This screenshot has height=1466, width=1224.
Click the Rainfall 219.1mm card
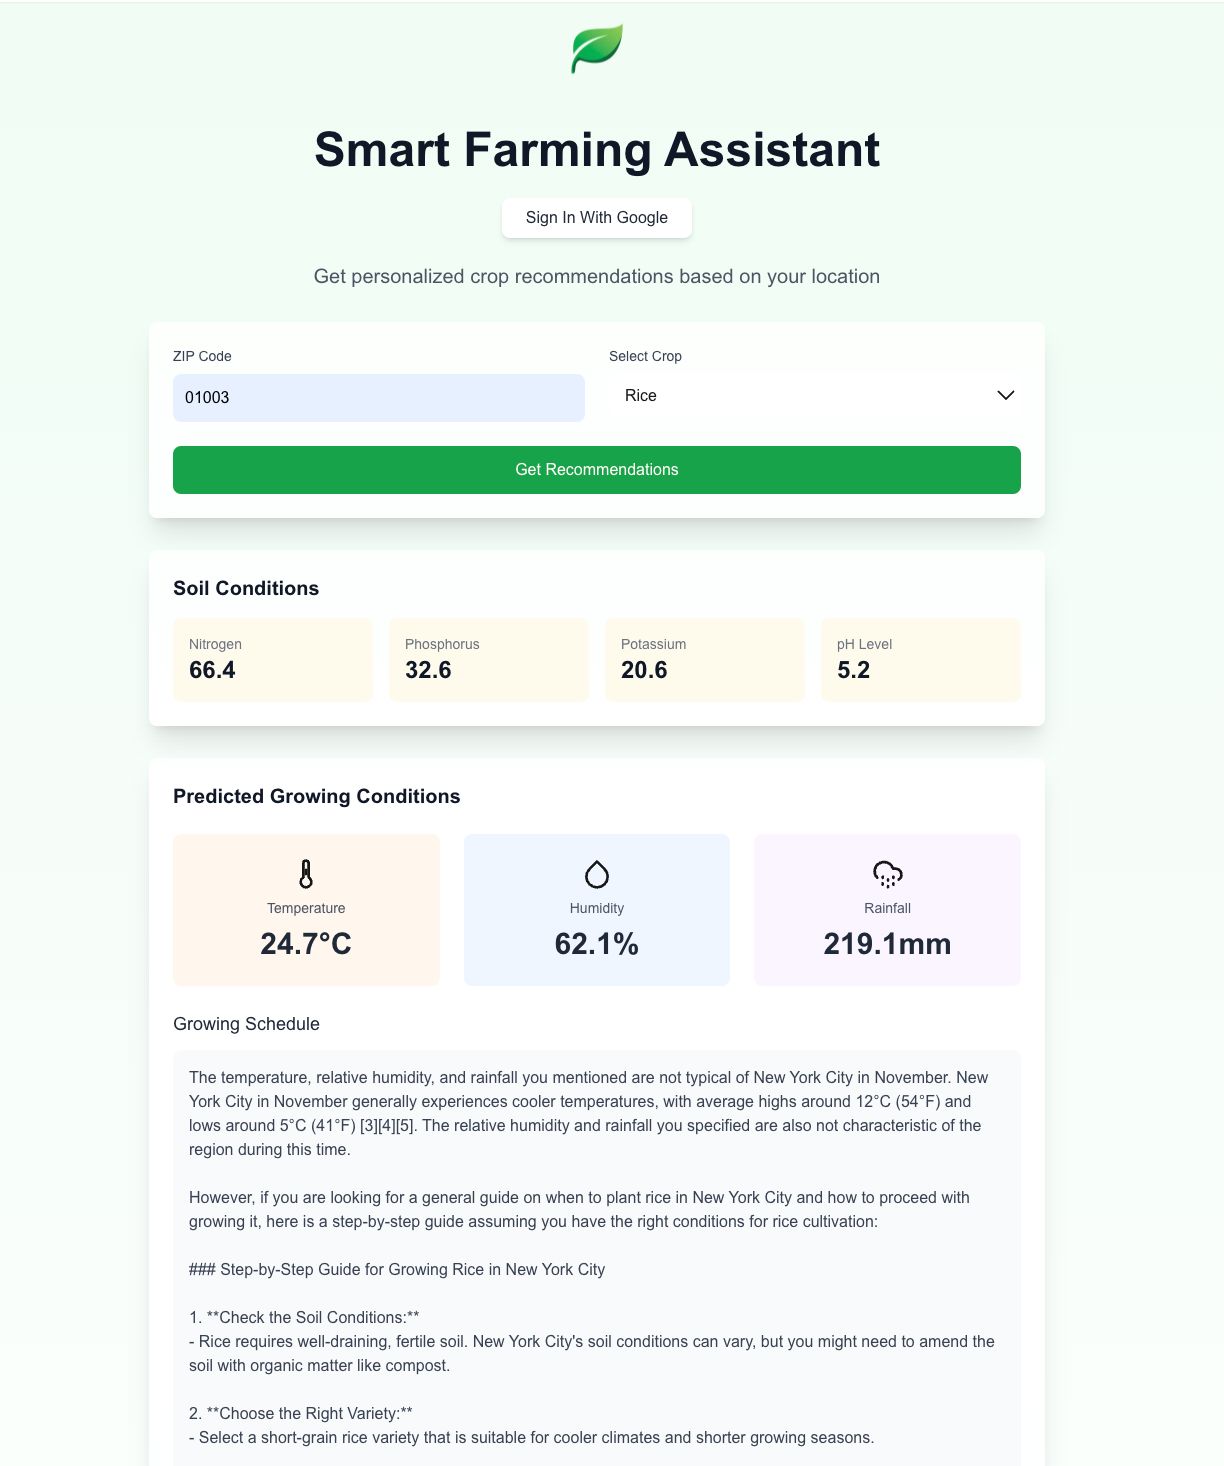point(888,910)
